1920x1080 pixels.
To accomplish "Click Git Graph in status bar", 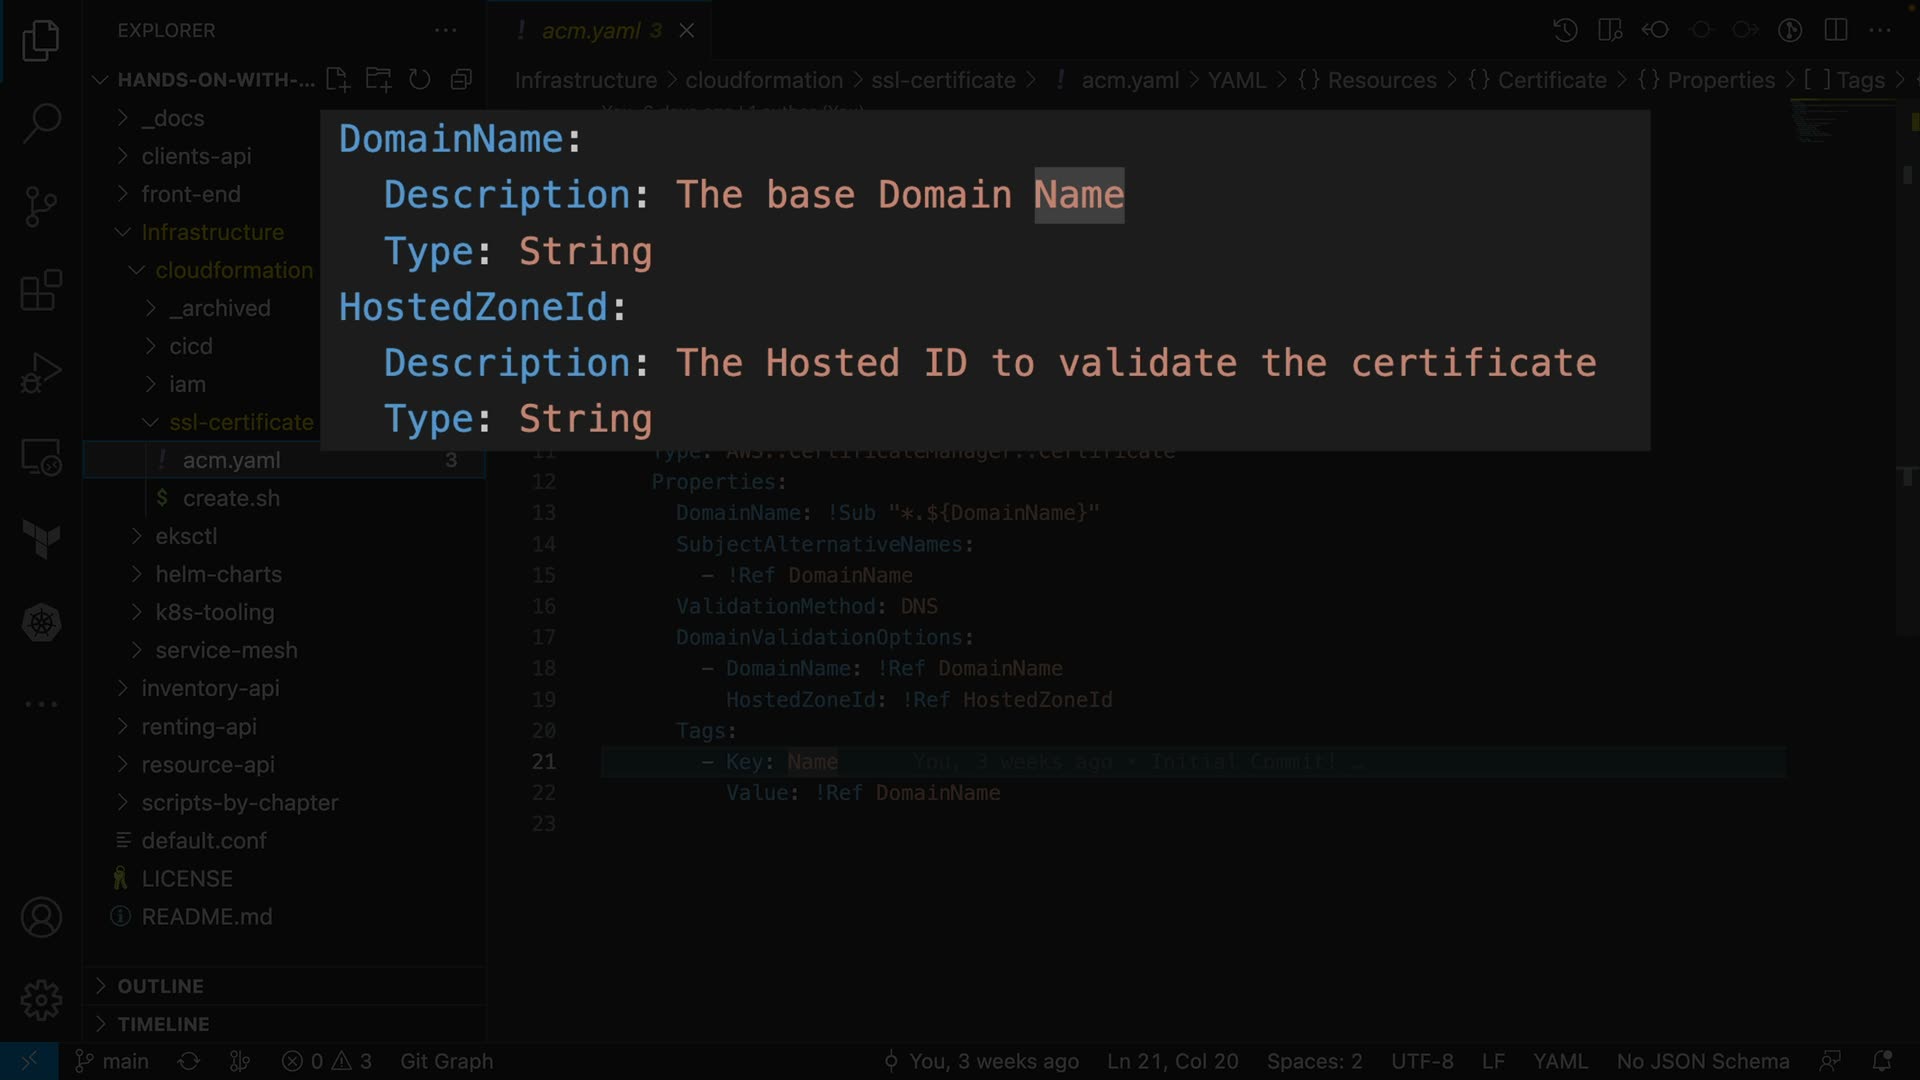I will [446, 1061].
